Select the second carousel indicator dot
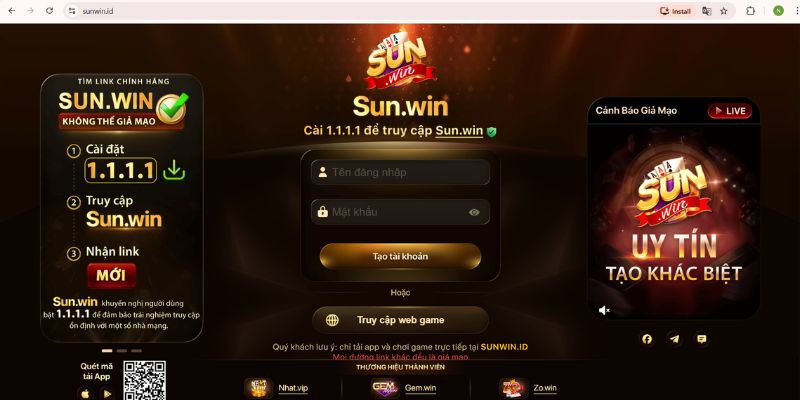 pos(121,351)
